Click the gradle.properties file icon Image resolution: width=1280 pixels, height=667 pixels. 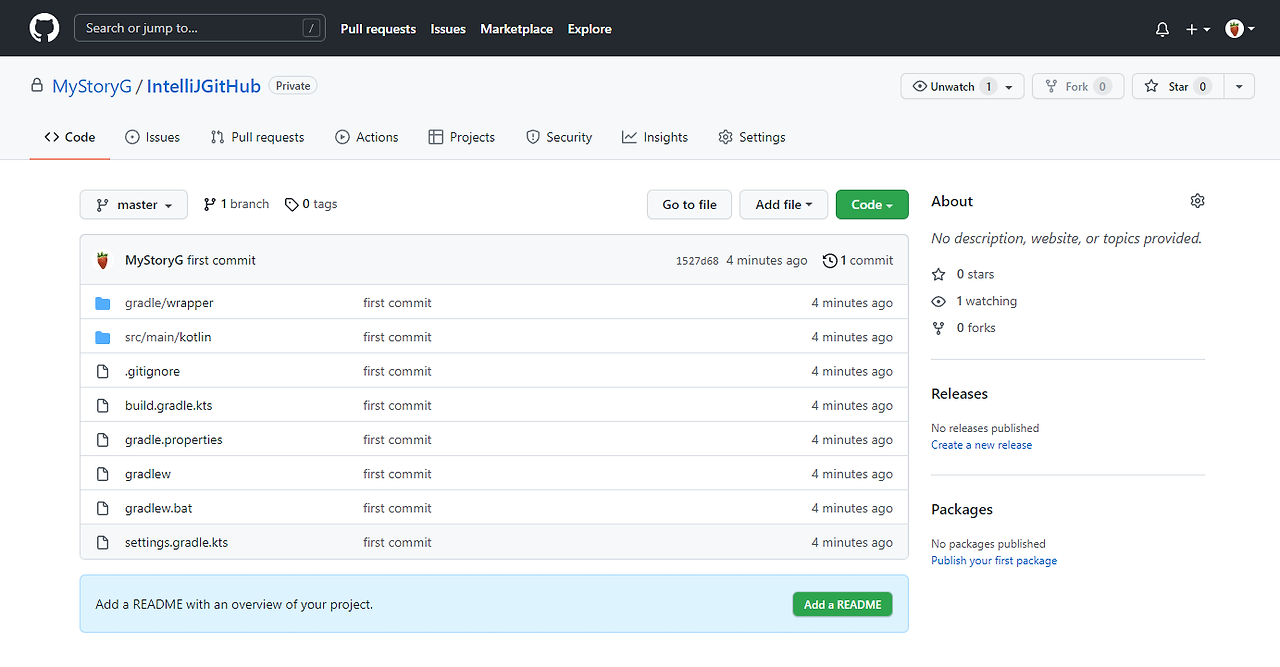coord(102,440)
